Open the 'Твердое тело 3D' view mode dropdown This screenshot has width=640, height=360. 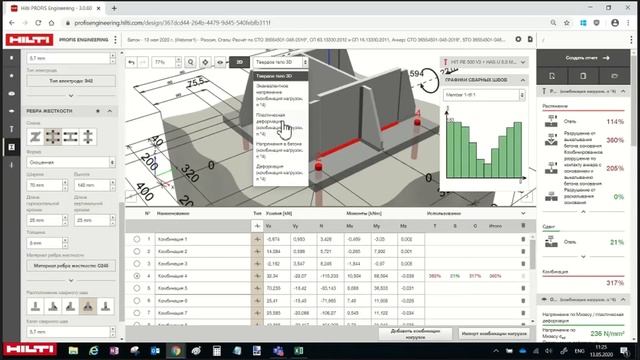(x=280, y=62)
